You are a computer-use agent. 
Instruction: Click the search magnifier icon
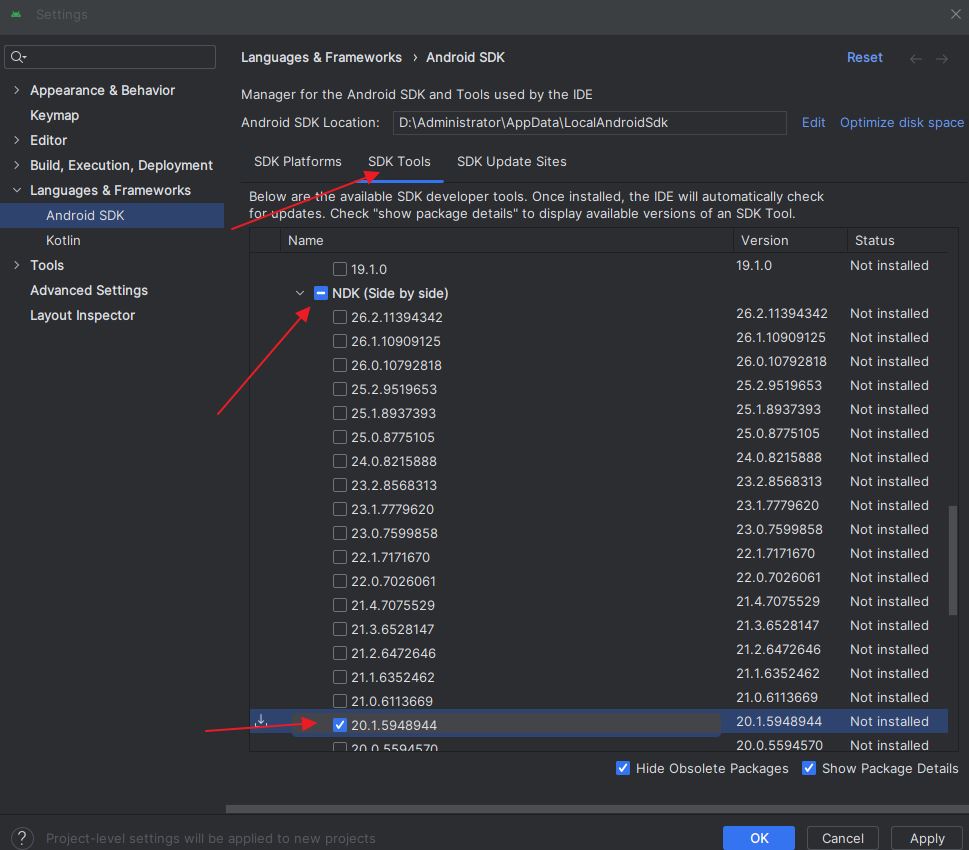(19, 57)
